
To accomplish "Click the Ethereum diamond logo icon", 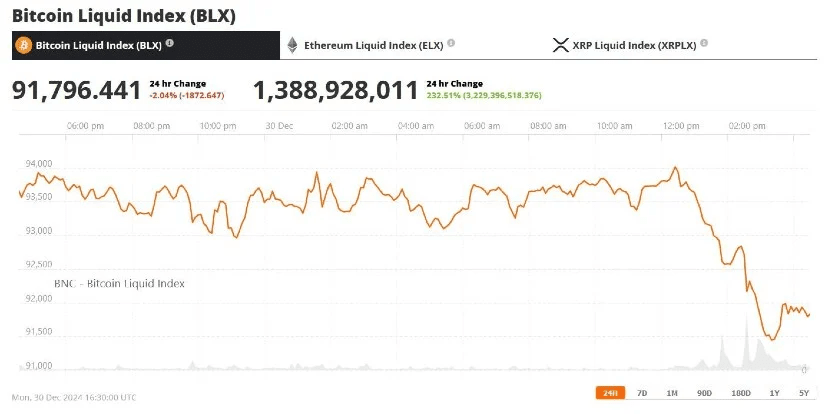I will [293, 45].
